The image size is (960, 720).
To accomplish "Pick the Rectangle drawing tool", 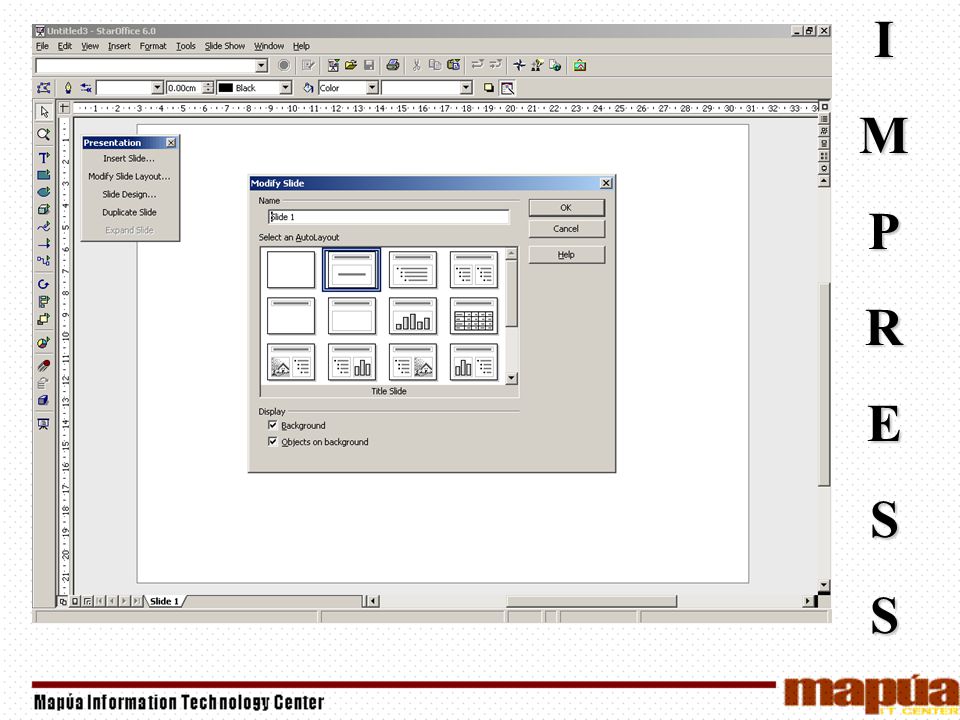I will pos(43,175).
